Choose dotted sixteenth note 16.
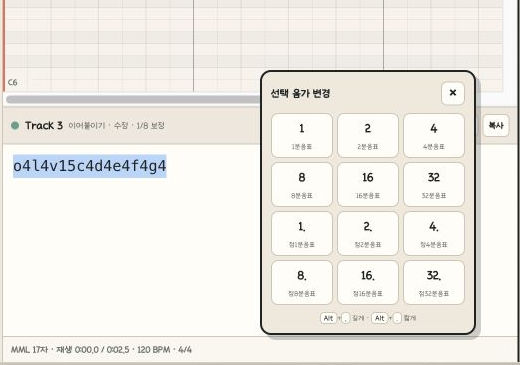The height and width of the screenshot is (365, 520). tap(368, 282)
